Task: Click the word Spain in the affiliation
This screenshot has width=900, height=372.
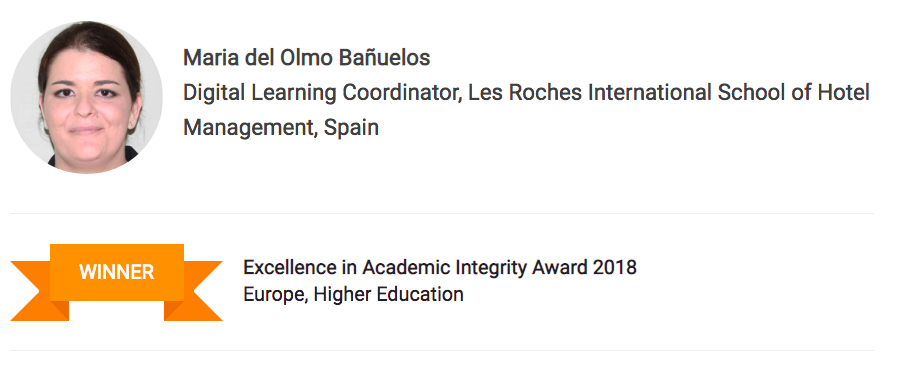Action: pyautogui.click(x=351, y=127)
